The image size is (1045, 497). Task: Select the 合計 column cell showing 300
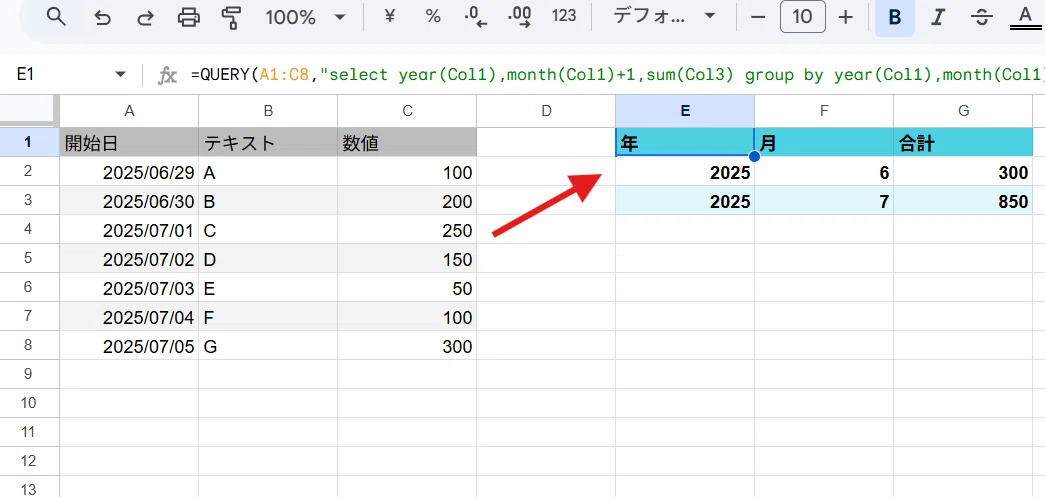click(963, 172)
